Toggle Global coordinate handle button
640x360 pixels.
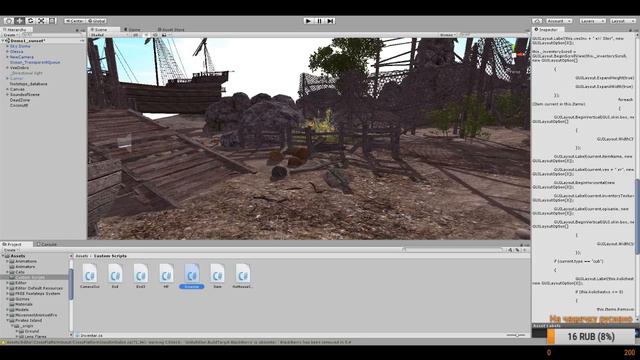[x=96, y=21]
